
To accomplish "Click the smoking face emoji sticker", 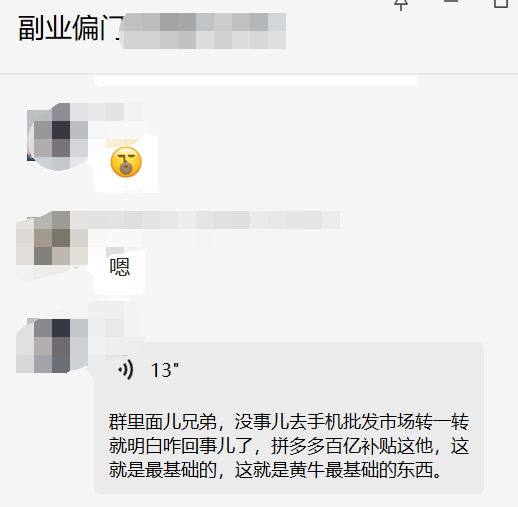I will [x=126, y=162].
